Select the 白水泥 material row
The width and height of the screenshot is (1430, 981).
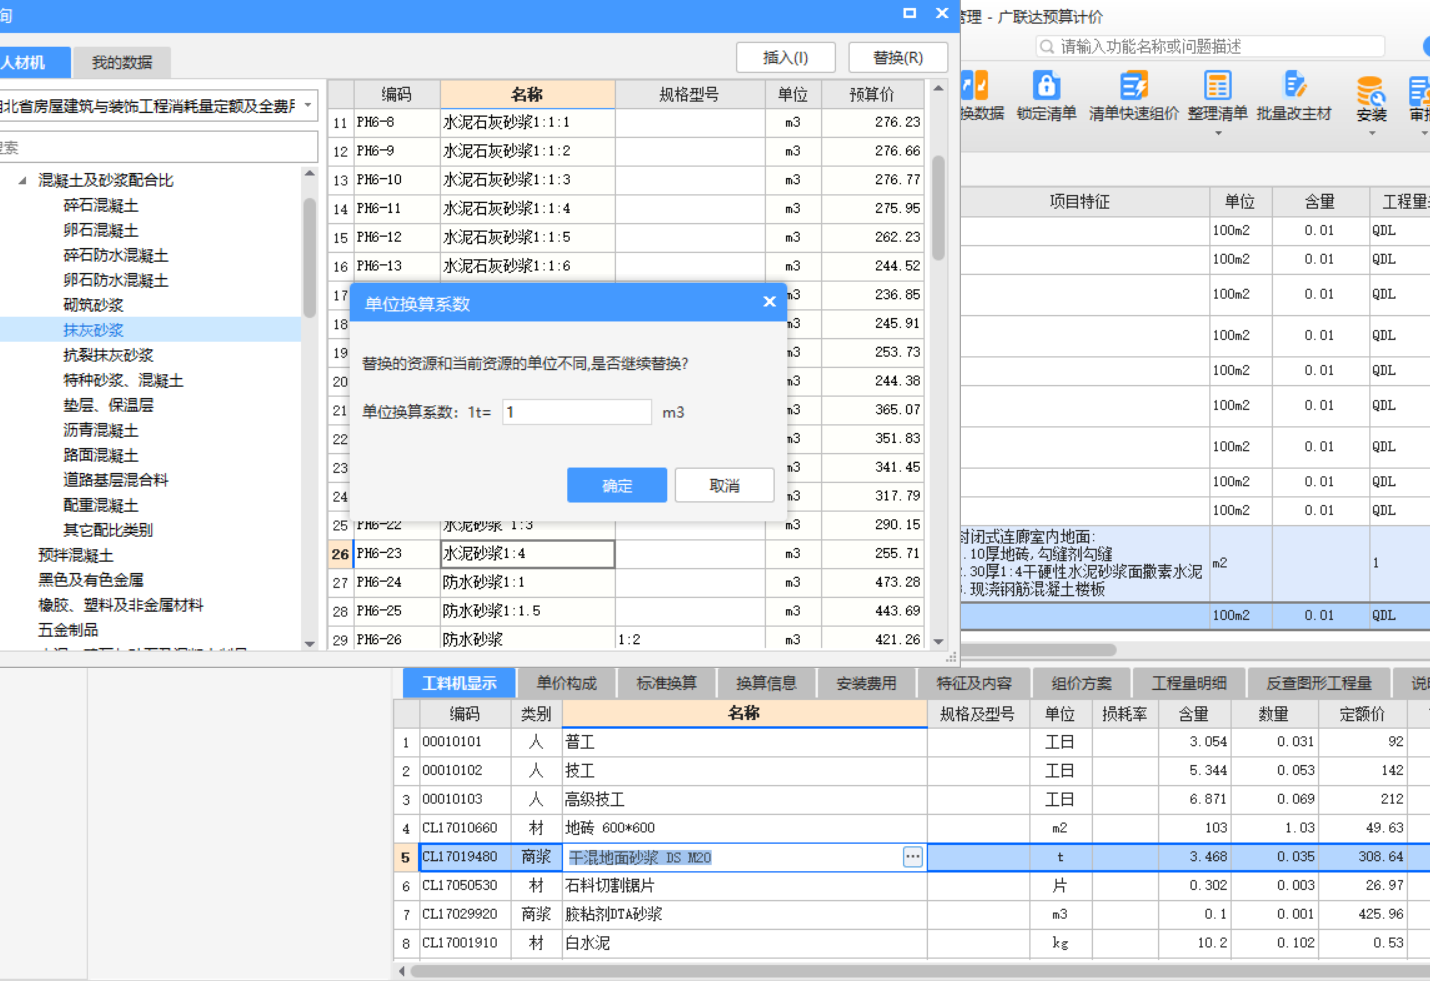pyautogui.click(x=912, y=943)
